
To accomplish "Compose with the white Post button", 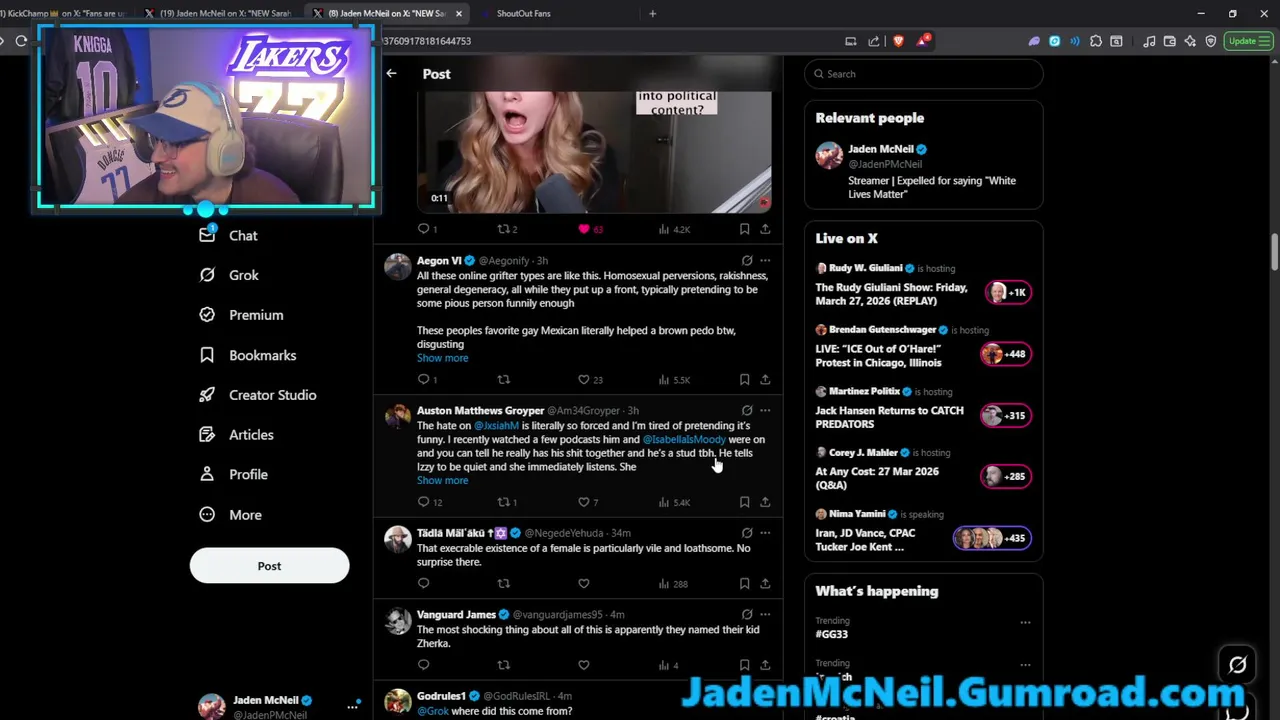I will (269, 566).
